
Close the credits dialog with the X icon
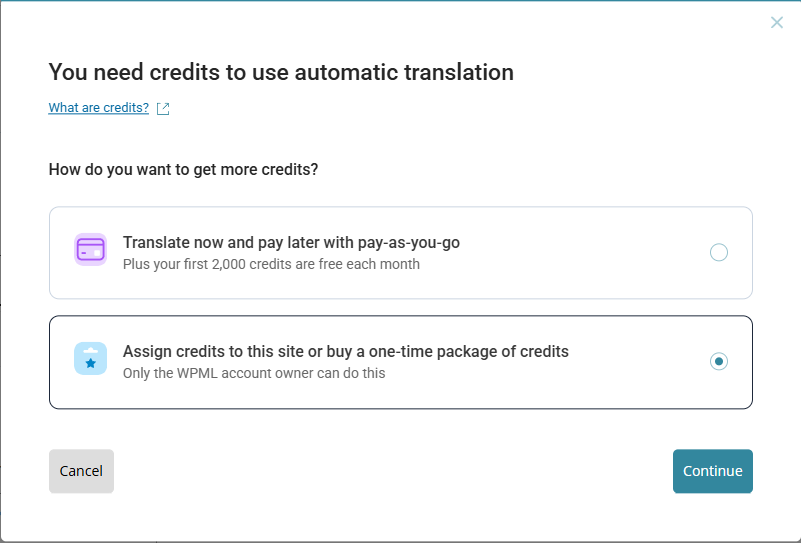click(777, 22)
